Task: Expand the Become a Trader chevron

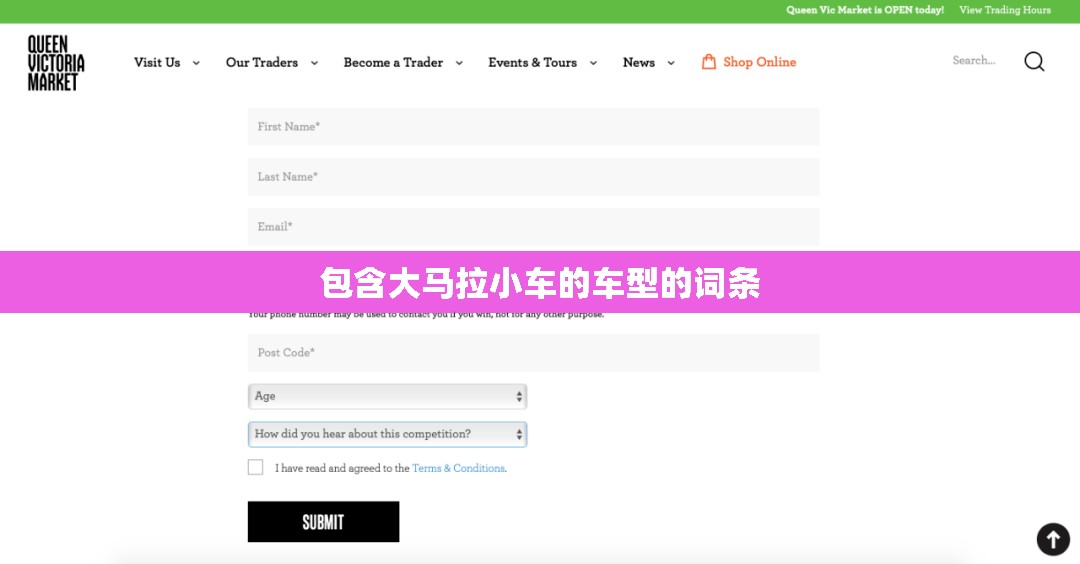Action: [x=459, y=63]
